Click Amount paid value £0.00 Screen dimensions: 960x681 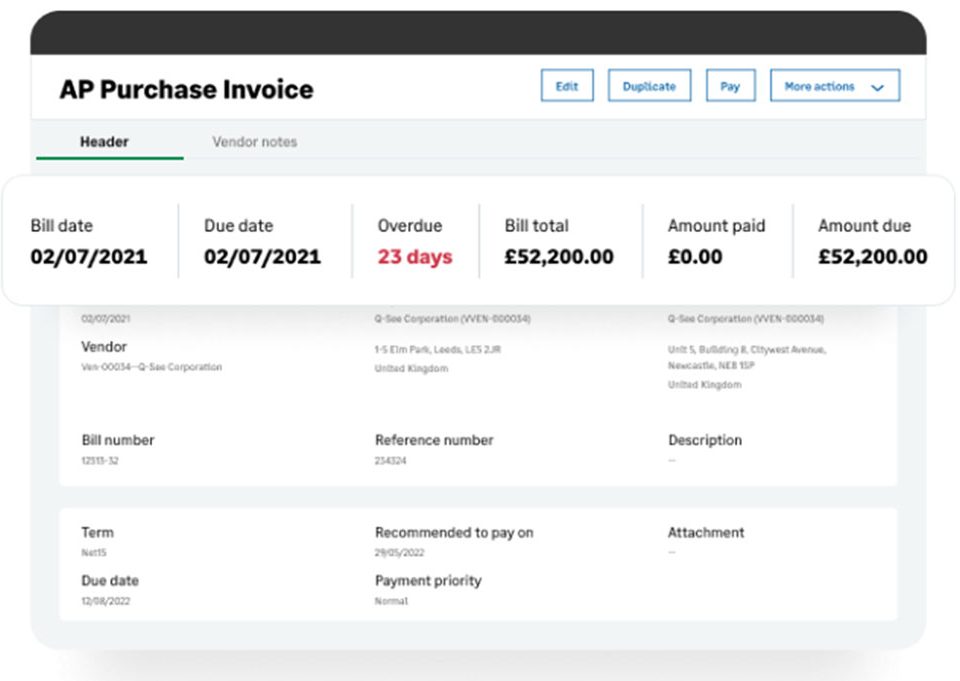coord(695,257)
